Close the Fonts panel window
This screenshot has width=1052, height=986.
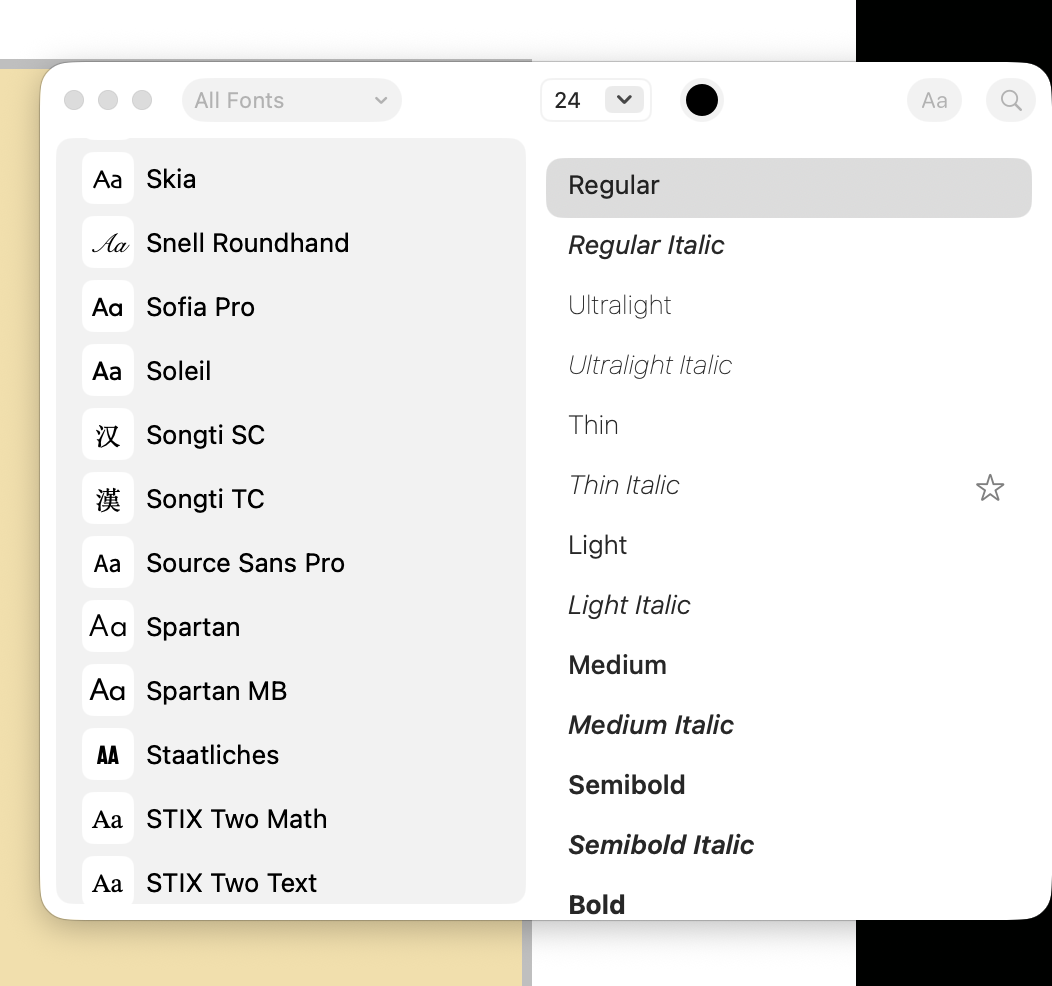74,100
